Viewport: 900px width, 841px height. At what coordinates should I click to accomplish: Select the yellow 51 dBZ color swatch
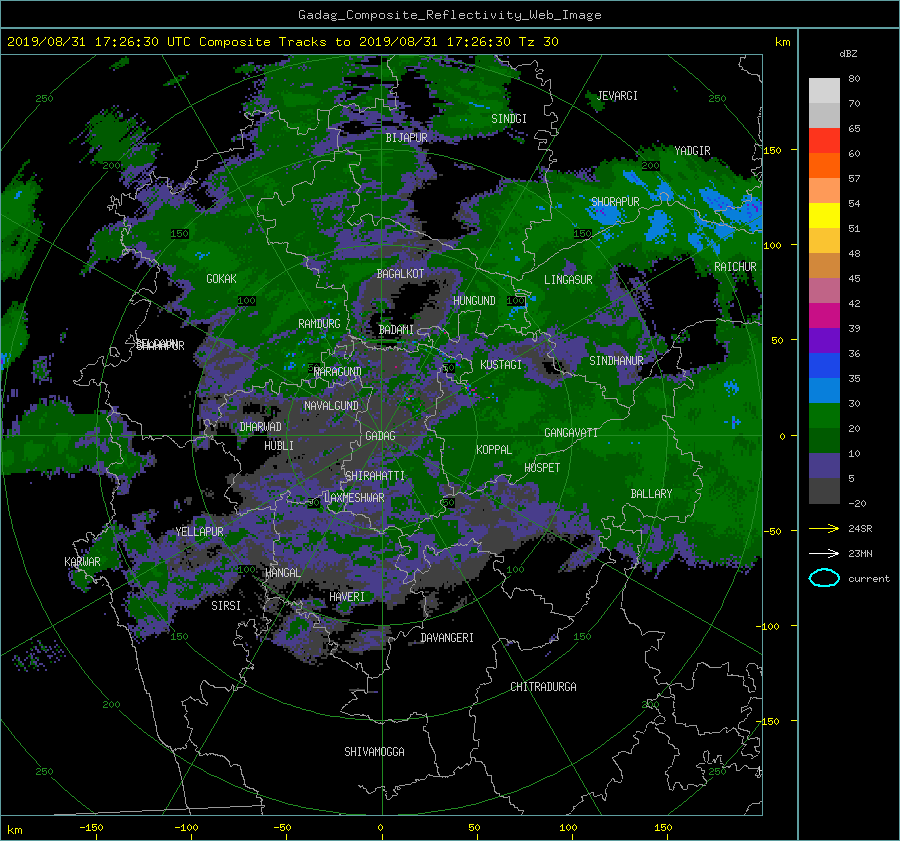tap(824, 216)
